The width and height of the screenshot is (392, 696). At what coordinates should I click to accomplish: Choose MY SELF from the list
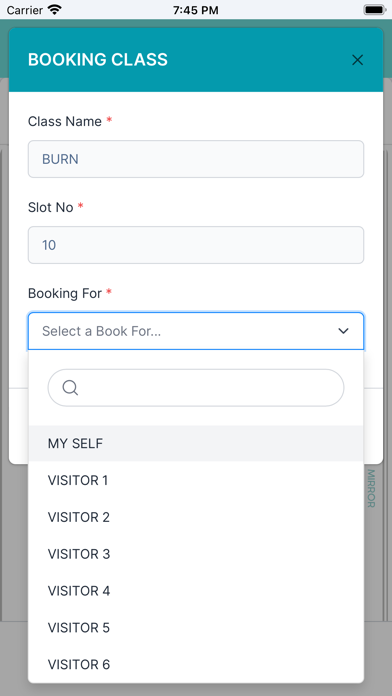[x=196, y=443]
